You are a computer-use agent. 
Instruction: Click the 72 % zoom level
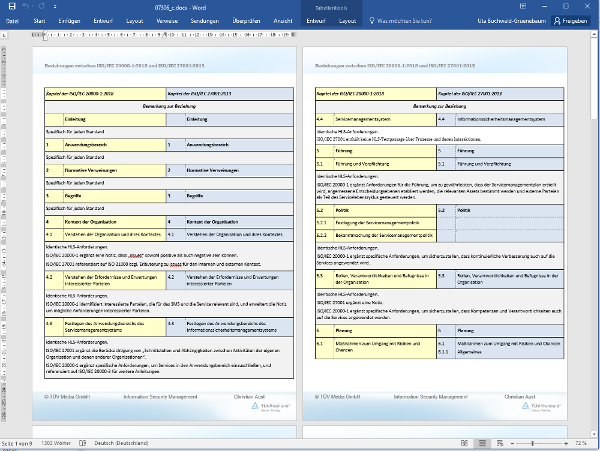(x=580, y=443)
